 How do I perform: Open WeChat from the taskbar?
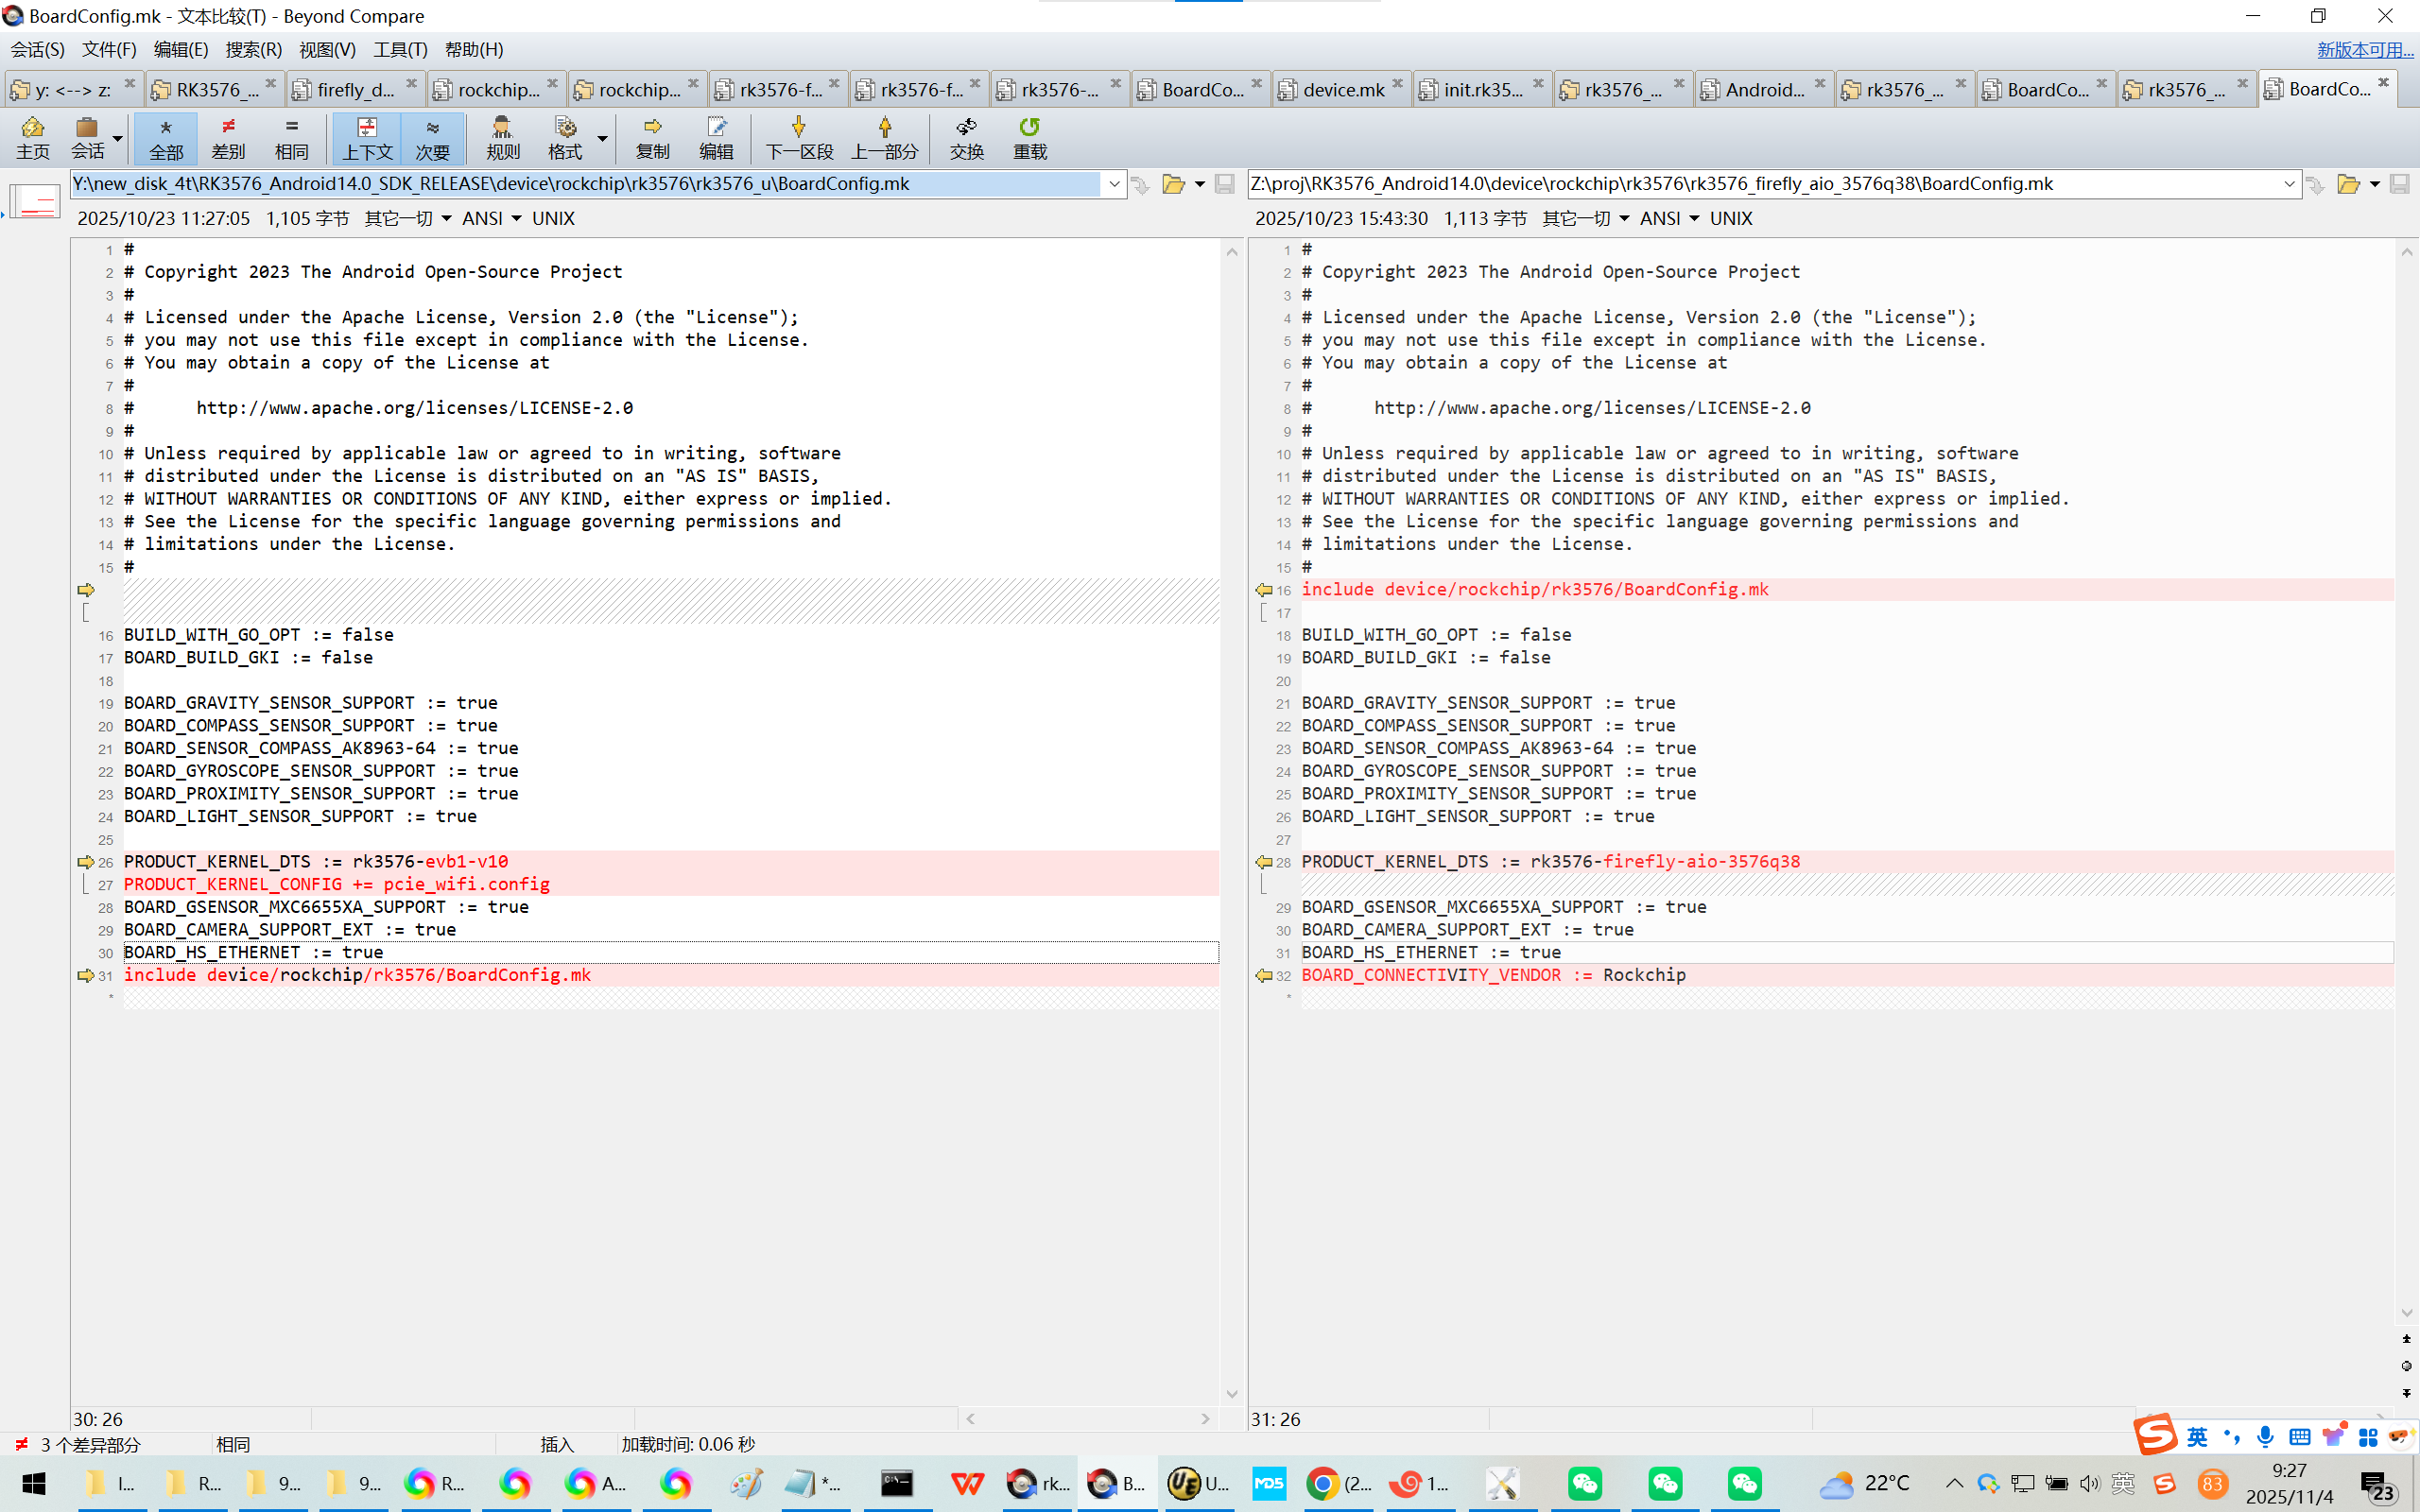[1584, 1483]
